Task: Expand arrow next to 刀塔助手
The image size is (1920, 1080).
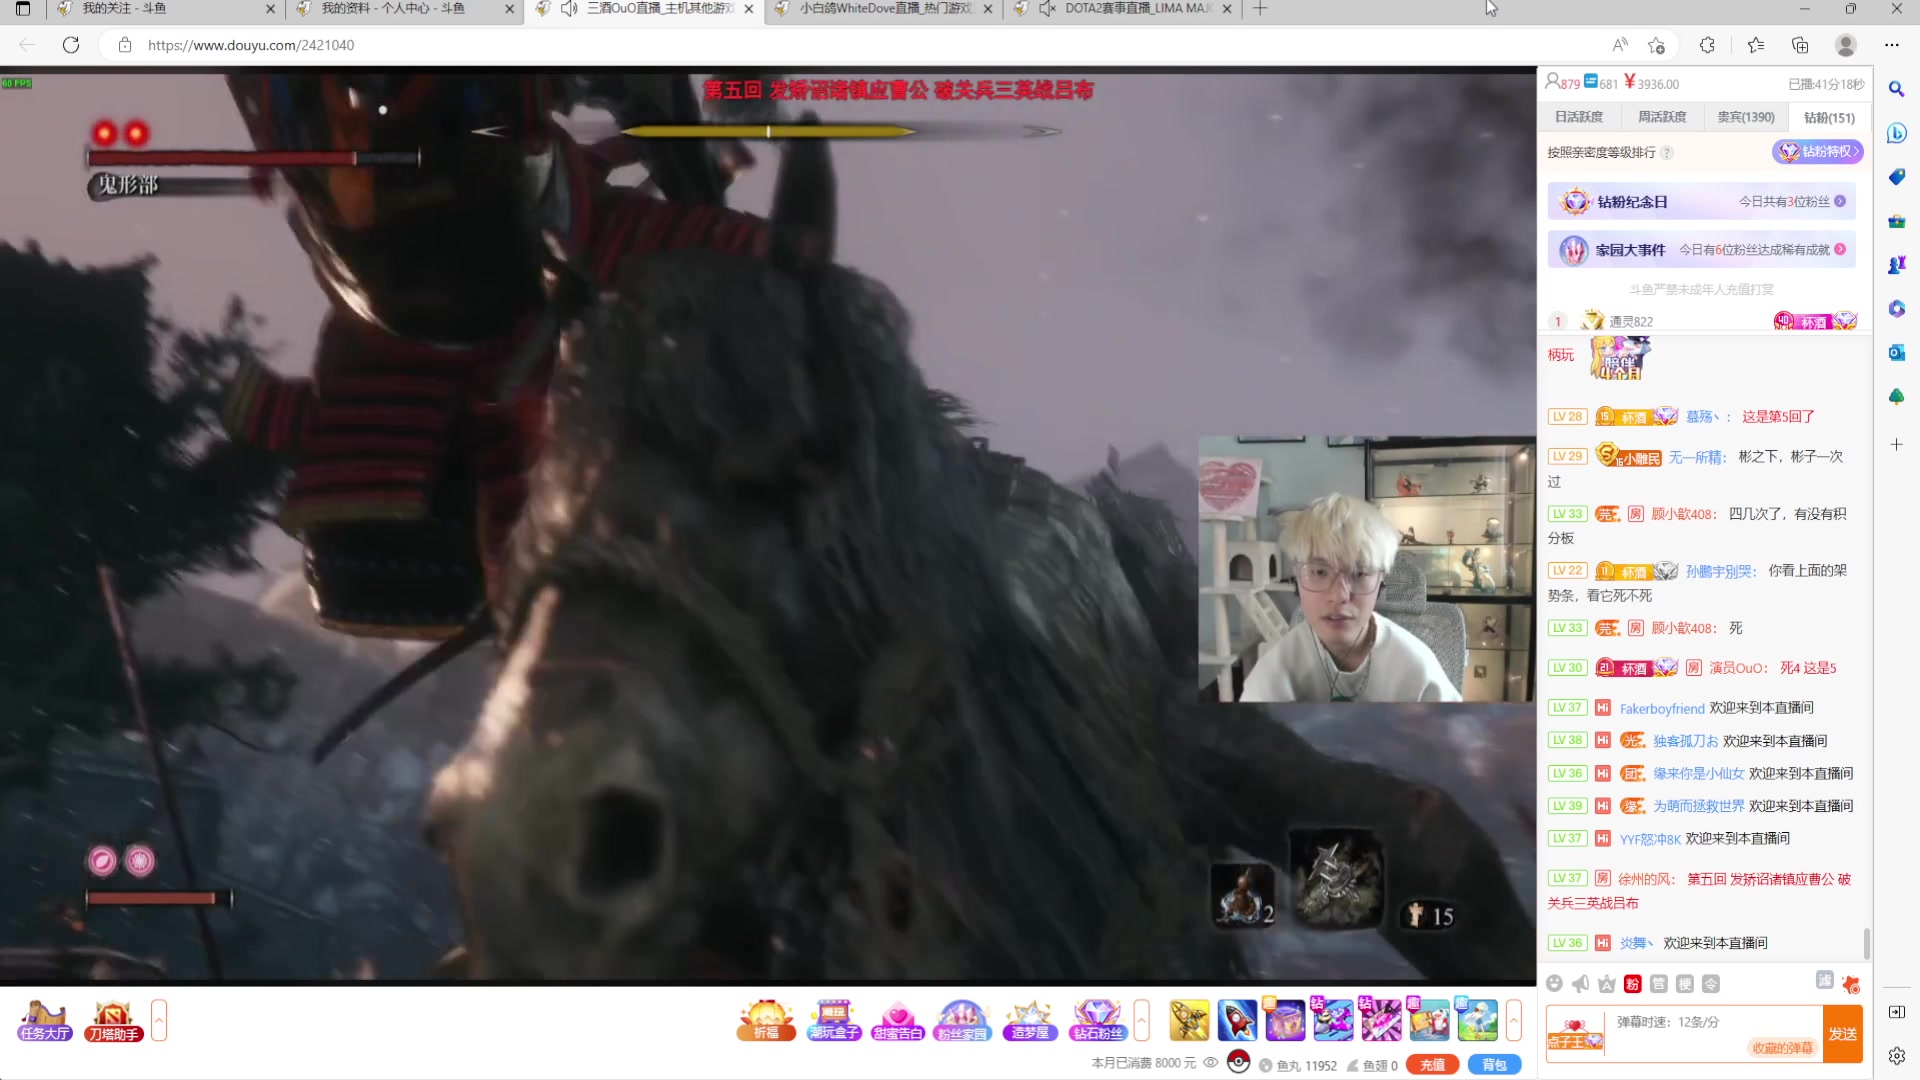Action: click(x=159, y=1021)
